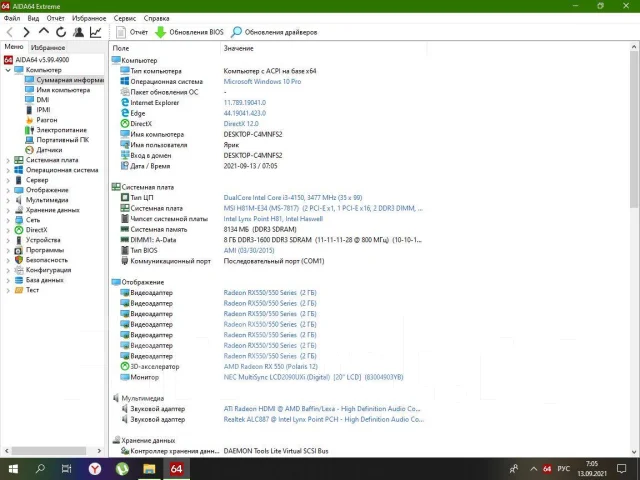Viewport: 640px width, 480px height.
Task: Select Тест in the tree
Action: click(x=27, y=290)
